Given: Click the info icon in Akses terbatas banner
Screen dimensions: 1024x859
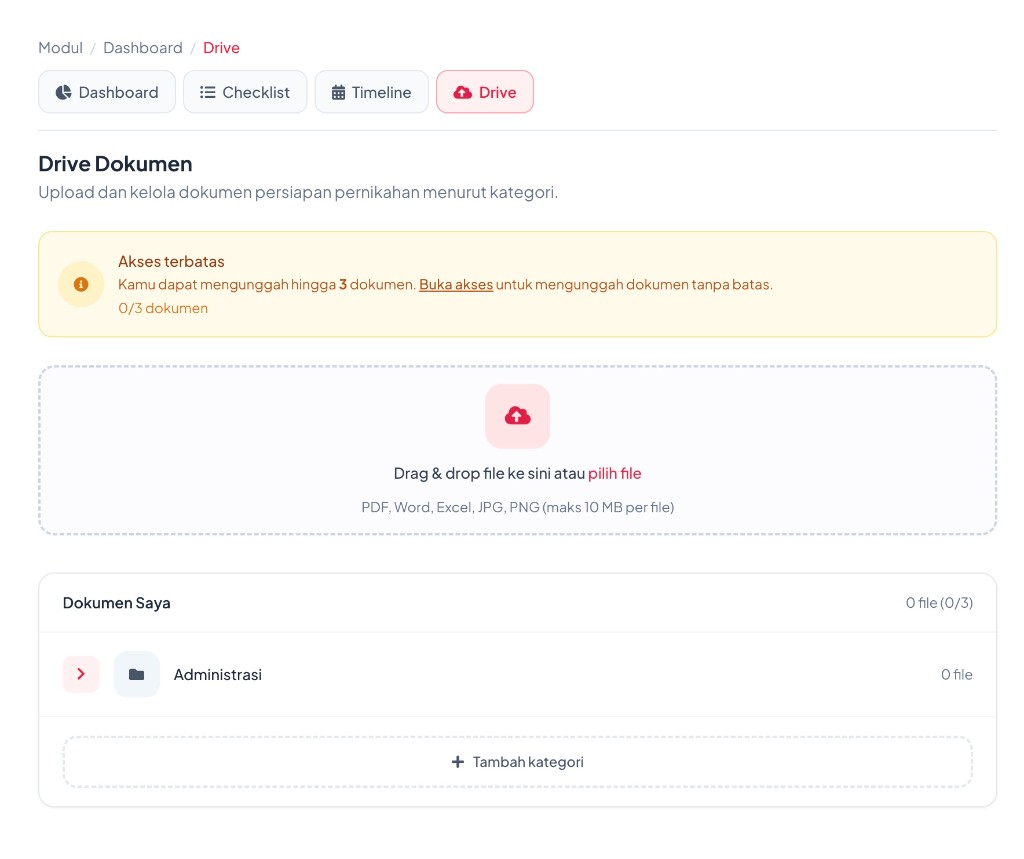Looking at the screenshot, I should [x=81, y=284].
